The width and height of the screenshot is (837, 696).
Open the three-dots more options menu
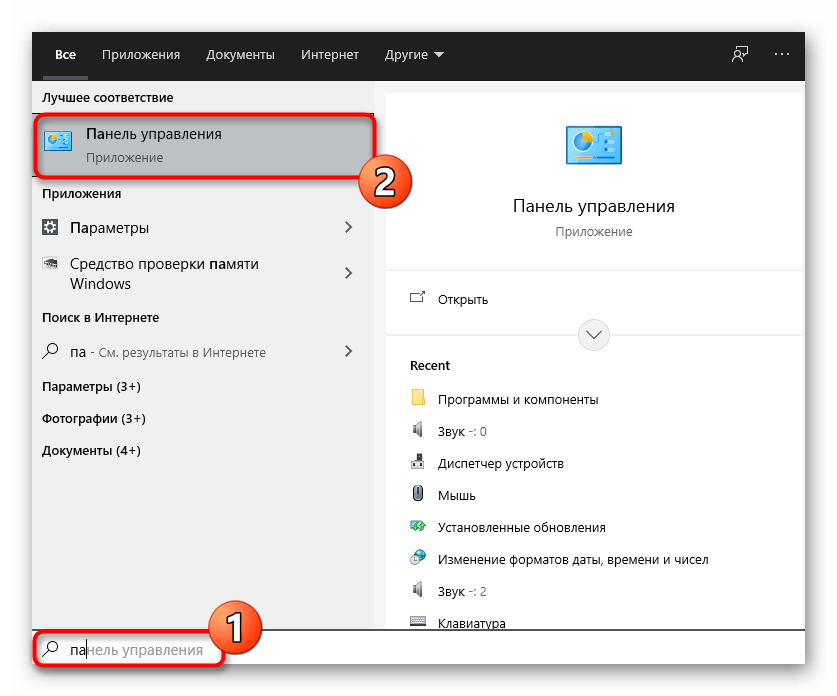(782, 55)
